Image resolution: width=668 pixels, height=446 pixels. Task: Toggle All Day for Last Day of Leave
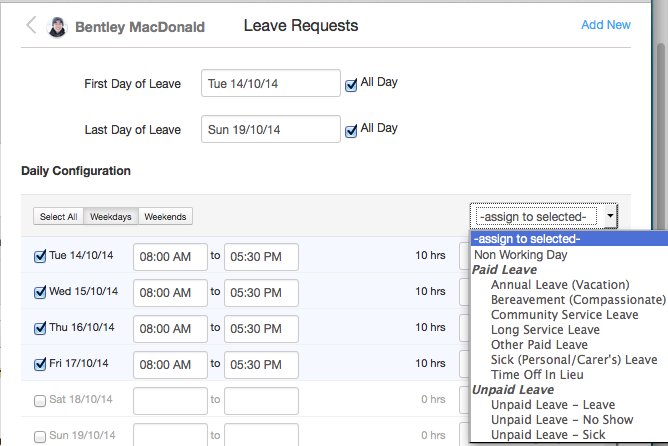(351, 131)
